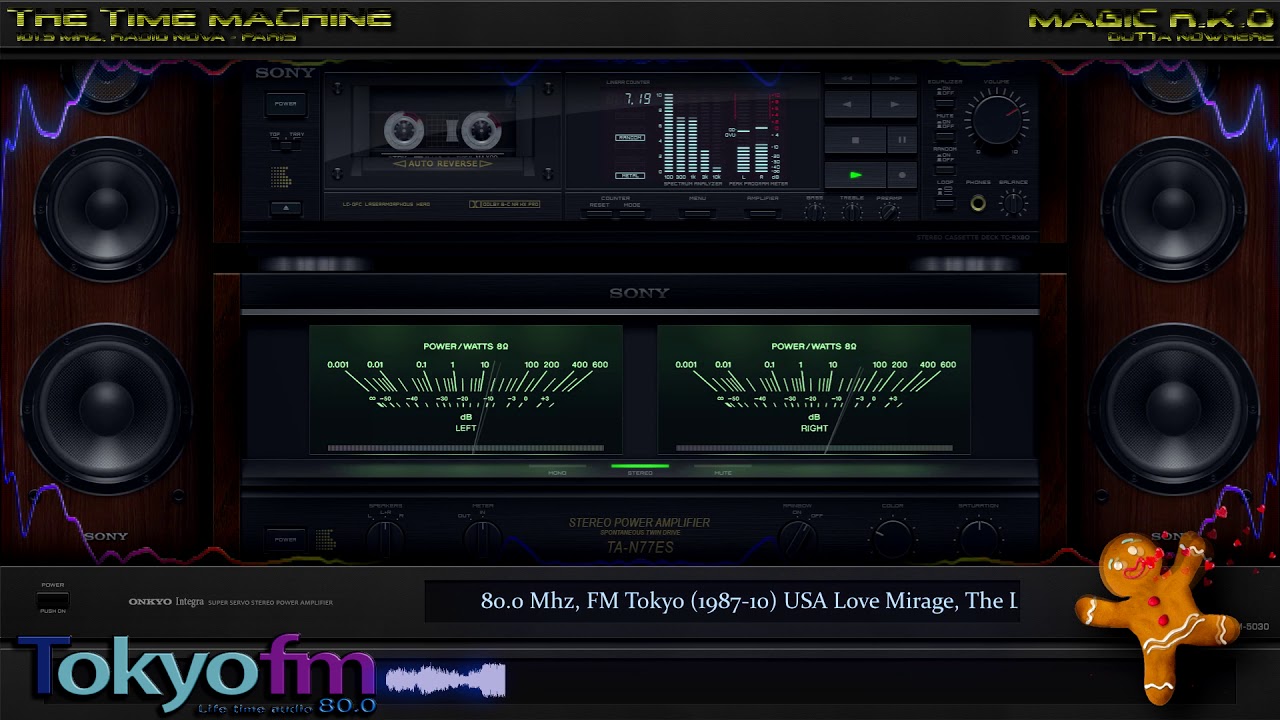Click the green play button
Screen dimensions: 1280x720
[x=855, y=175]
